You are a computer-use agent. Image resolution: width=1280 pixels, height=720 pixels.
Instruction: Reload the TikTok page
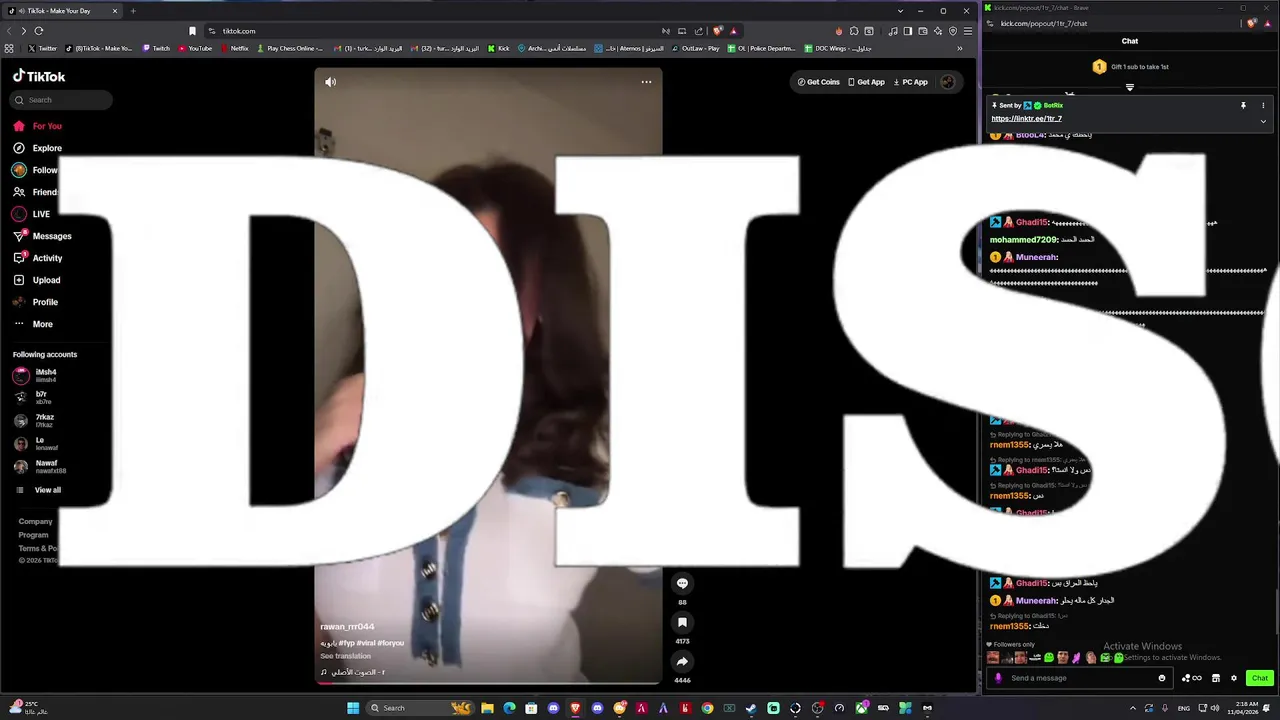tap(39, 31)
